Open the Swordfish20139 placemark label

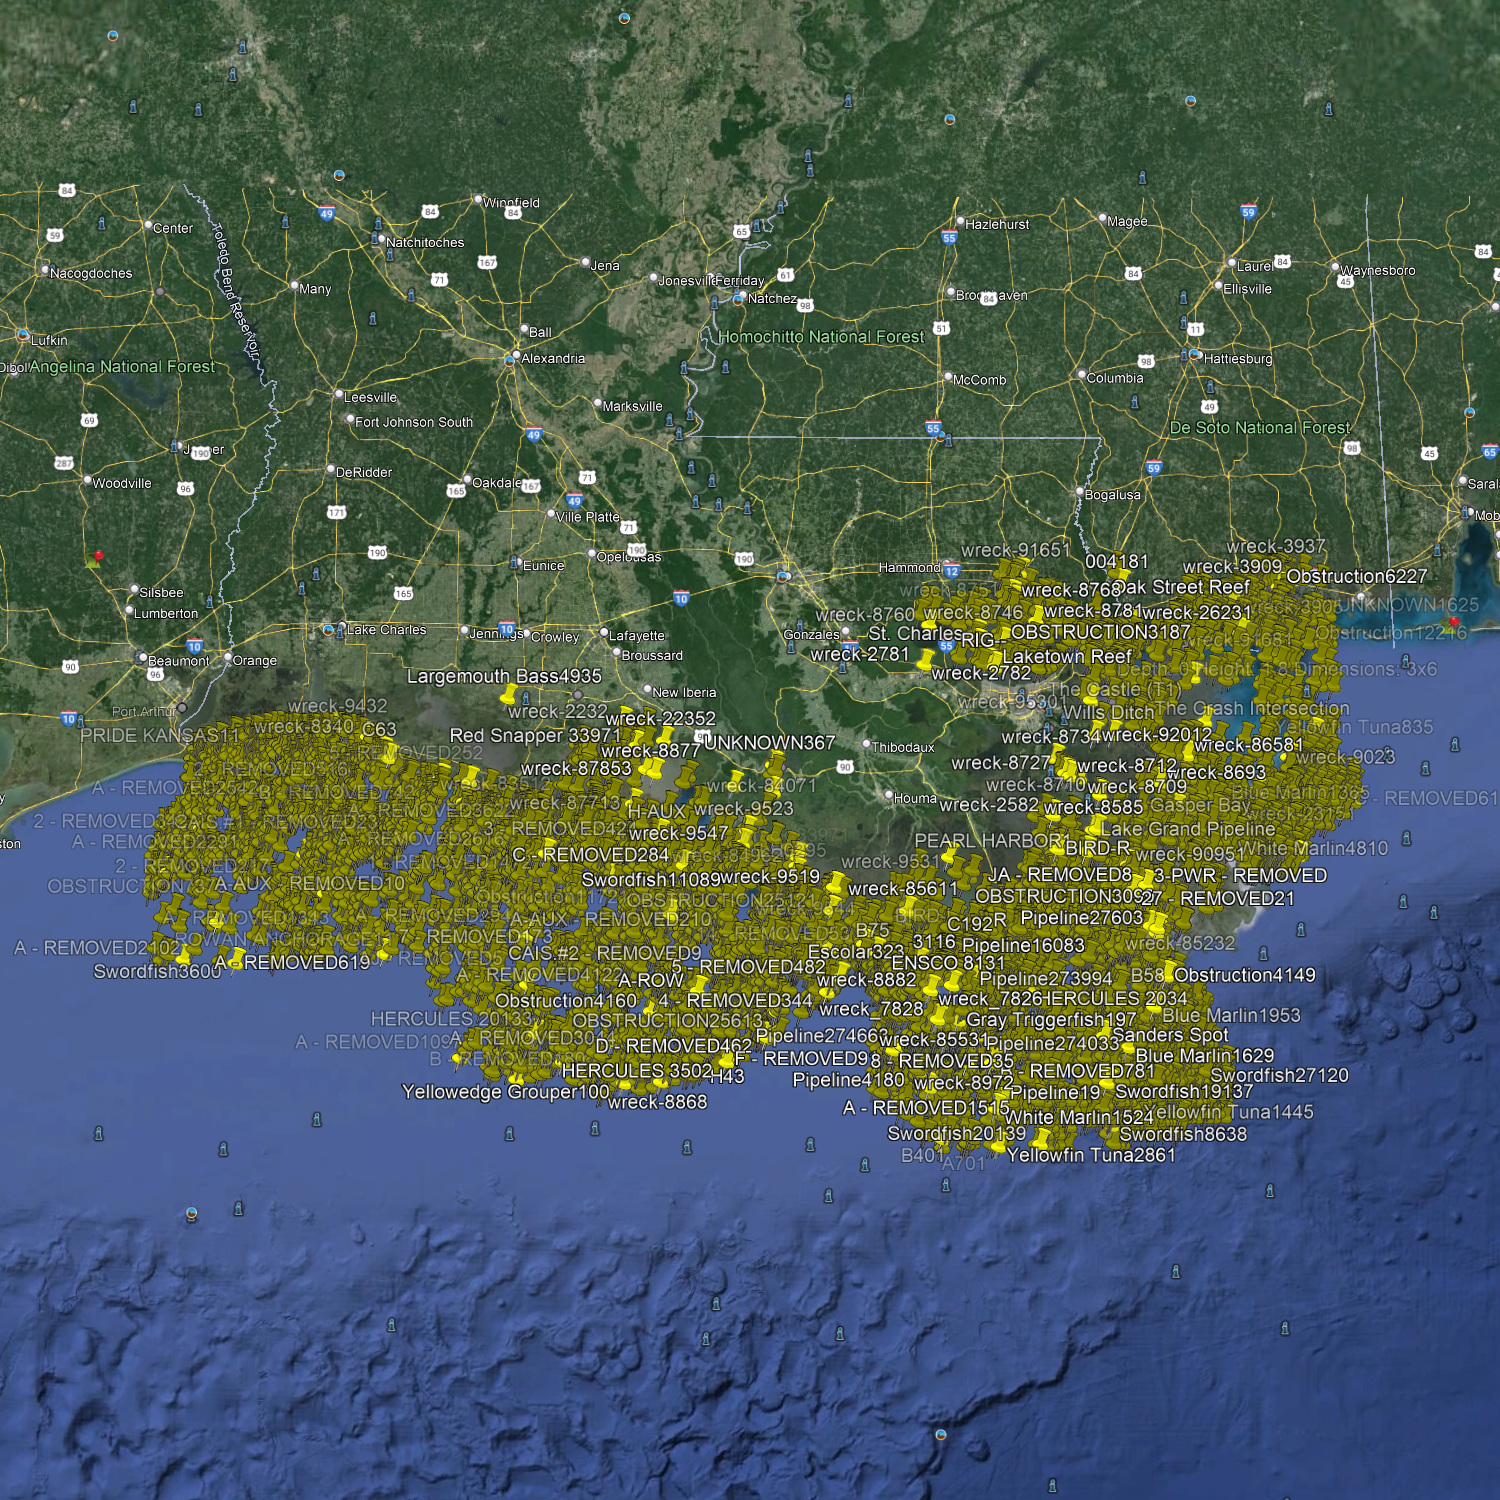(956, 1133)
